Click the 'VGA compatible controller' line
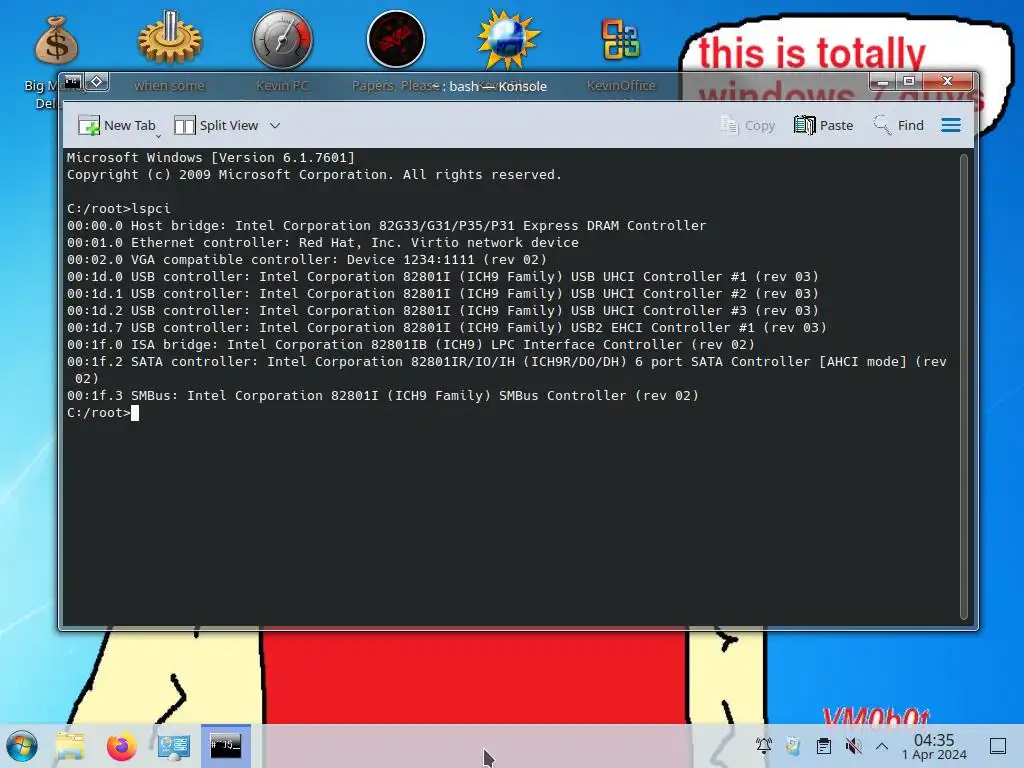 307,260
